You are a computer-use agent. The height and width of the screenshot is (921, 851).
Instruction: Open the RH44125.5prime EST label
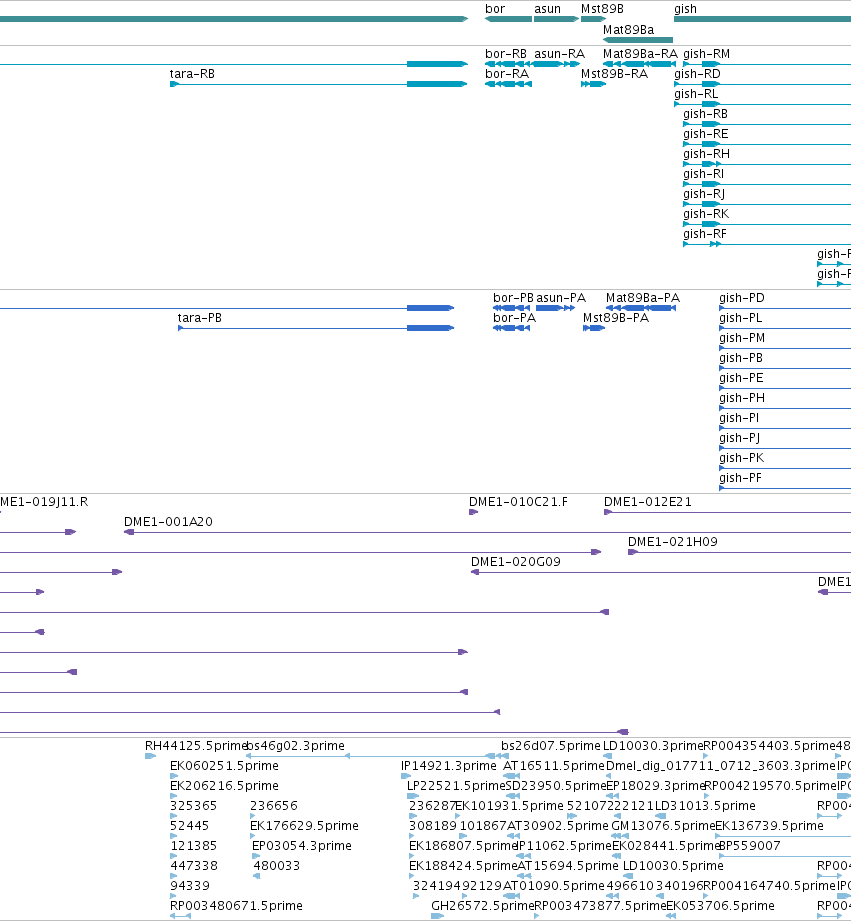[196, 745]
